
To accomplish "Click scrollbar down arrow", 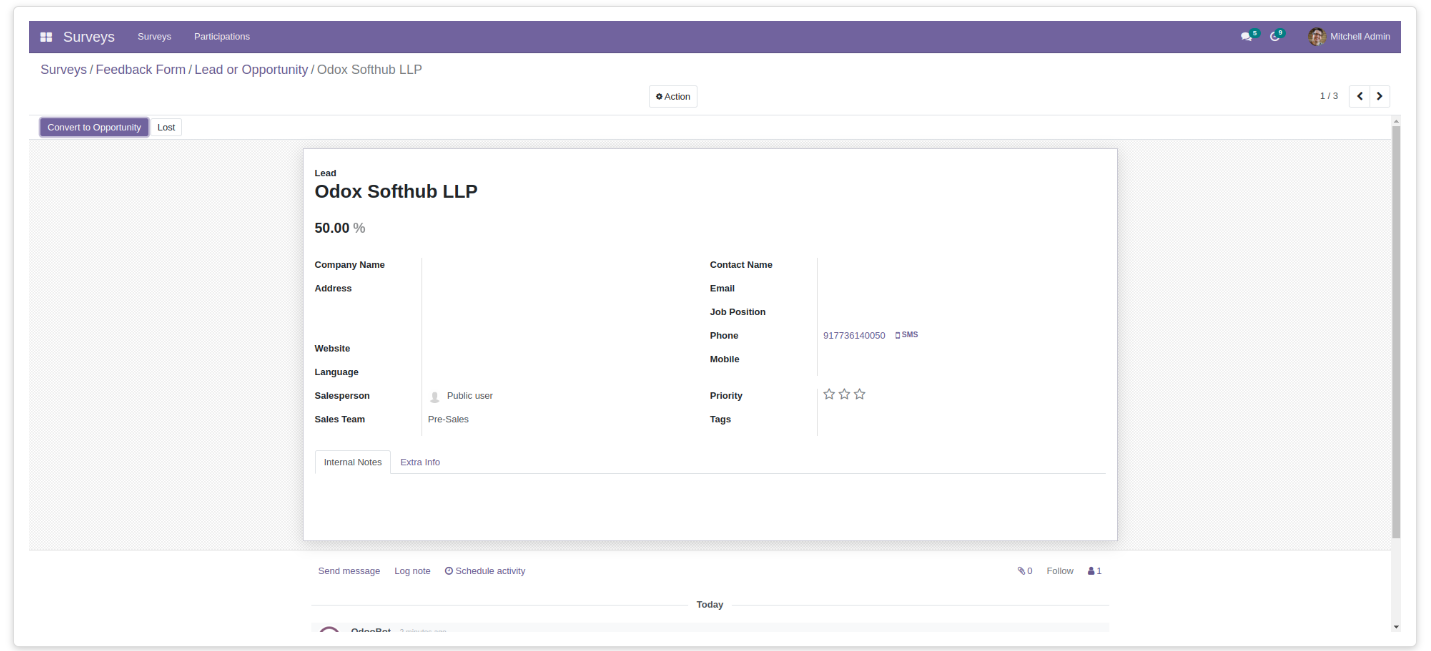I will click(x=1396, y=627).
